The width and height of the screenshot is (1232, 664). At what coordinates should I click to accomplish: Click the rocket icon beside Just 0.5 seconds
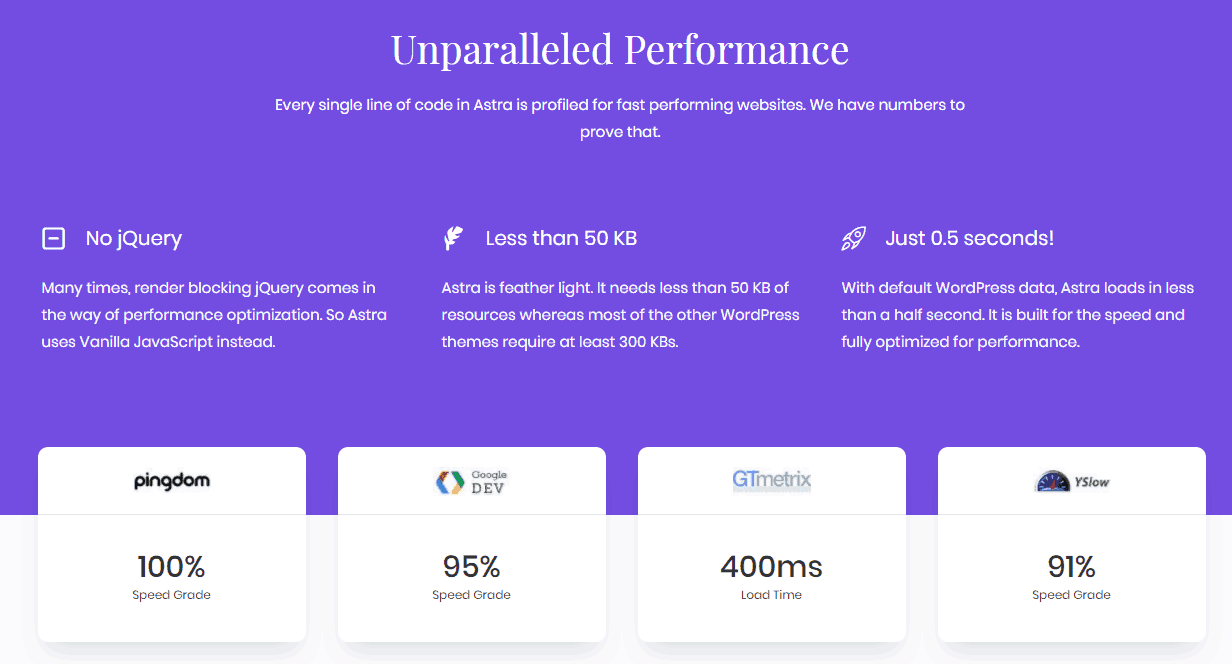click(x=853, y=238)
